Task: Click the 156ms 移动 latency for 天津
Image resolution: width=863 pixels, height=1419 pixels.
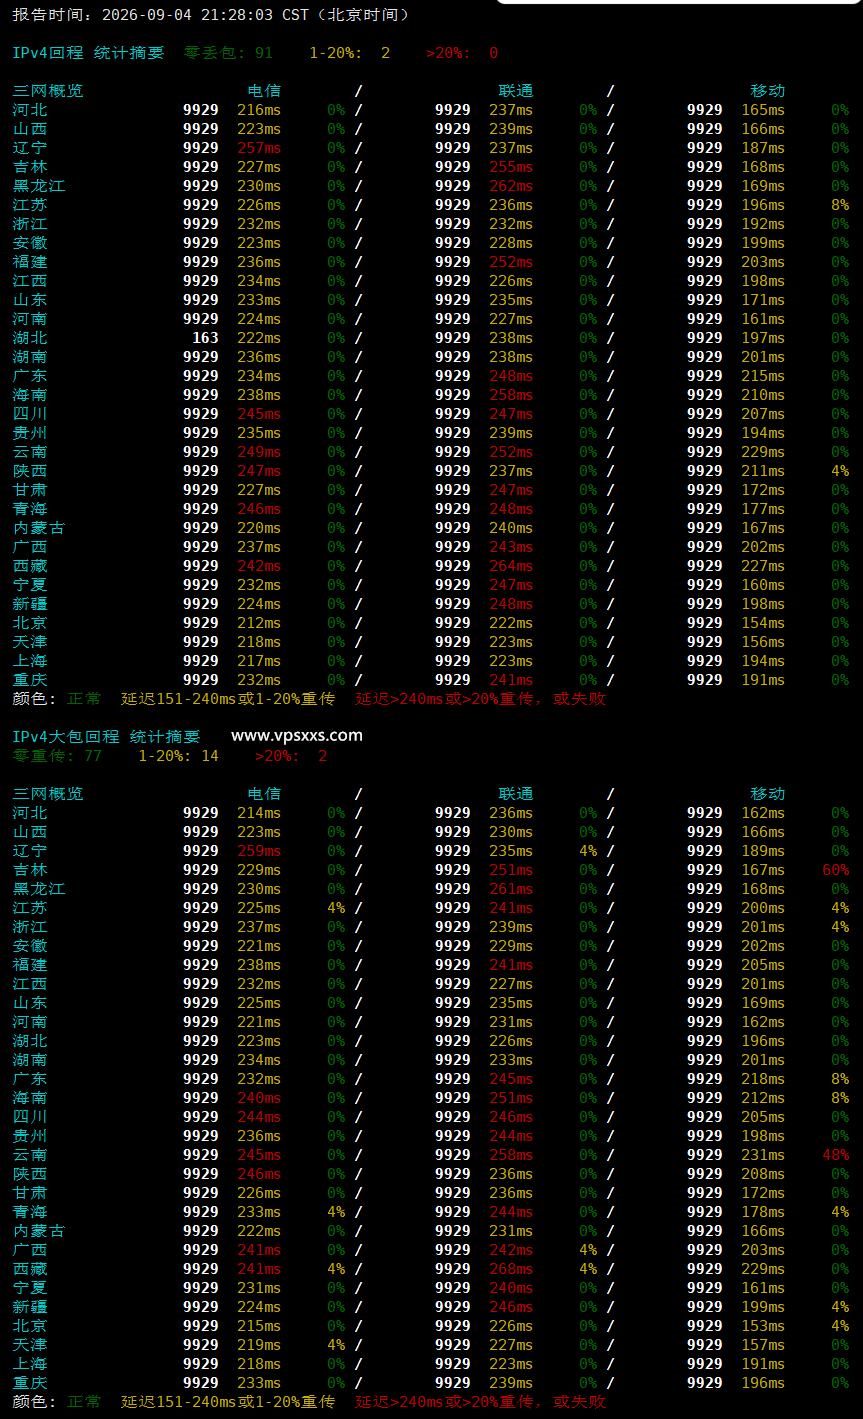Action: (763, 642)
